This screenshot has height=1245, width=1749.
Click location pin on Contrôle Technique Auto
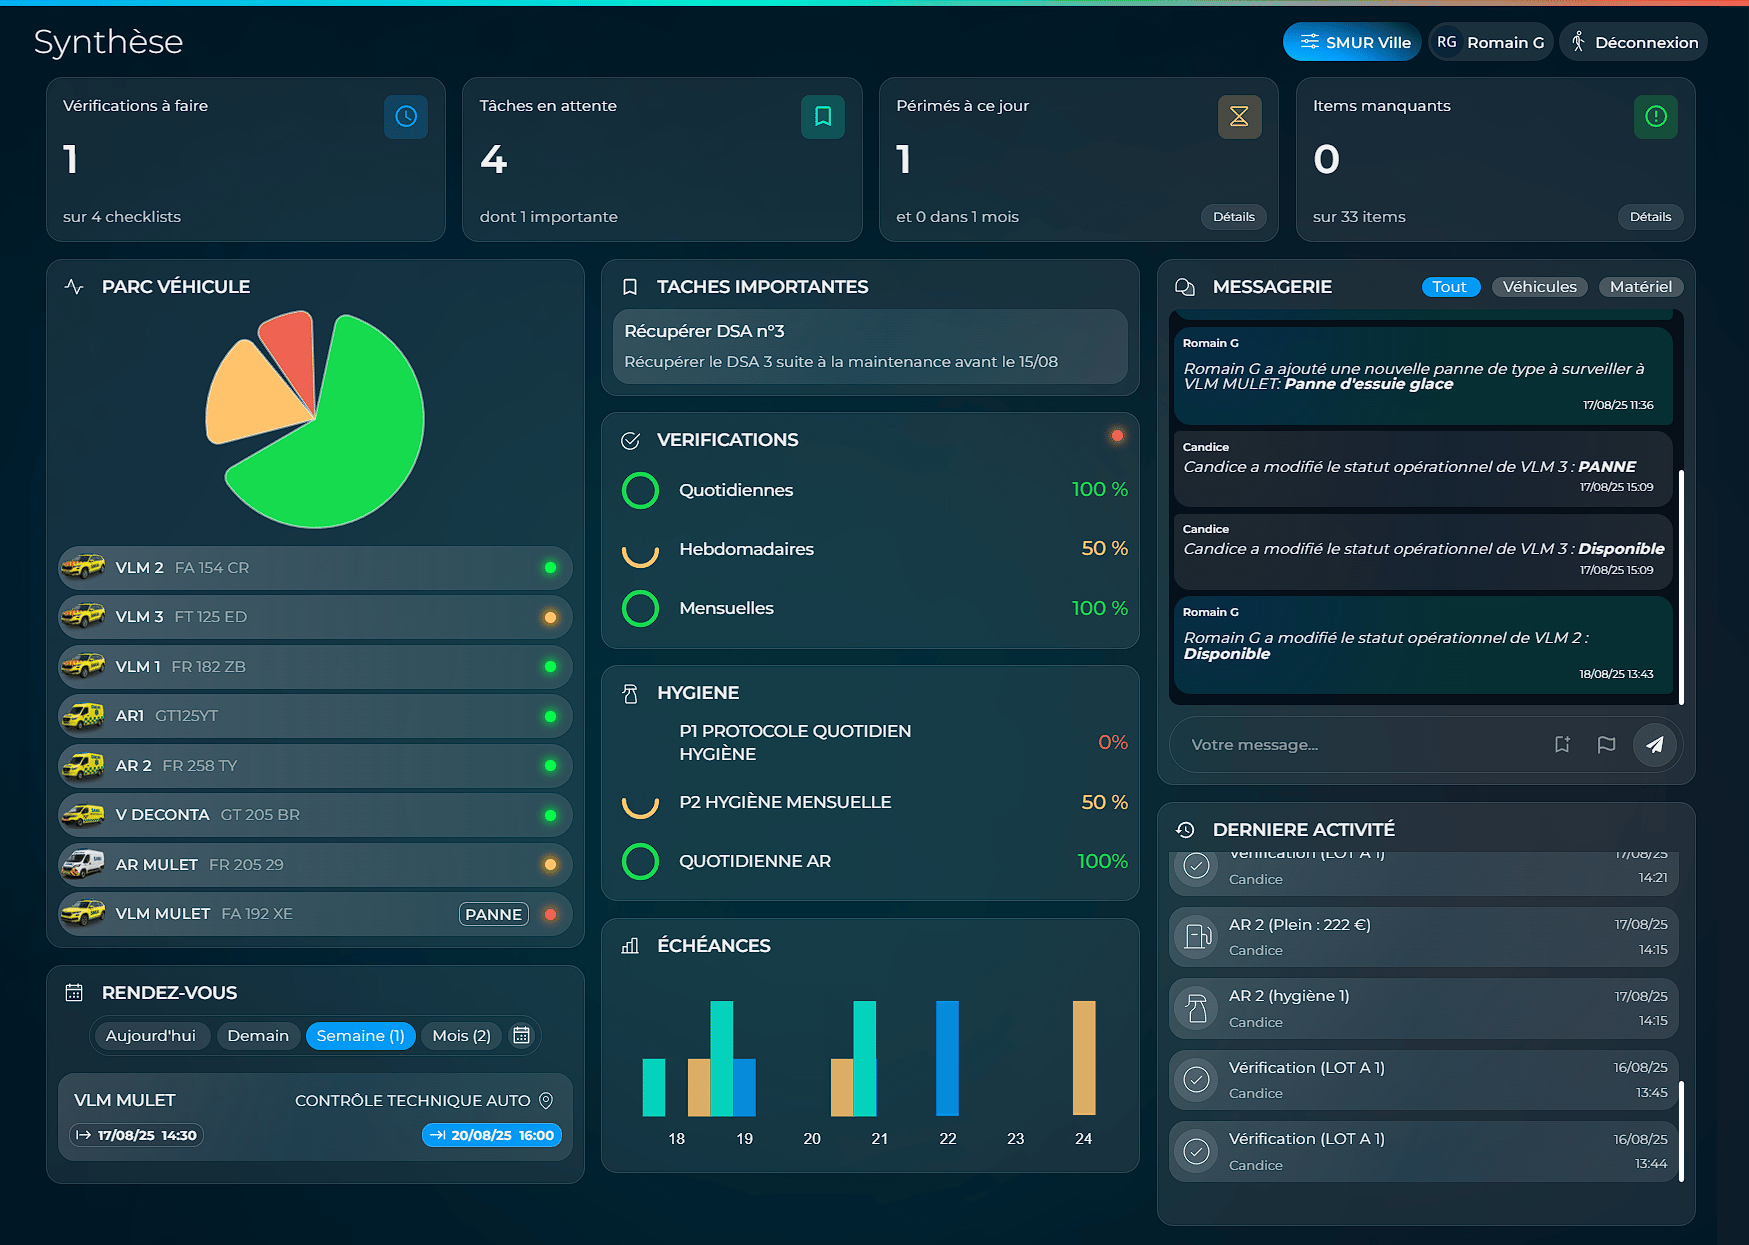(546, 1101)
